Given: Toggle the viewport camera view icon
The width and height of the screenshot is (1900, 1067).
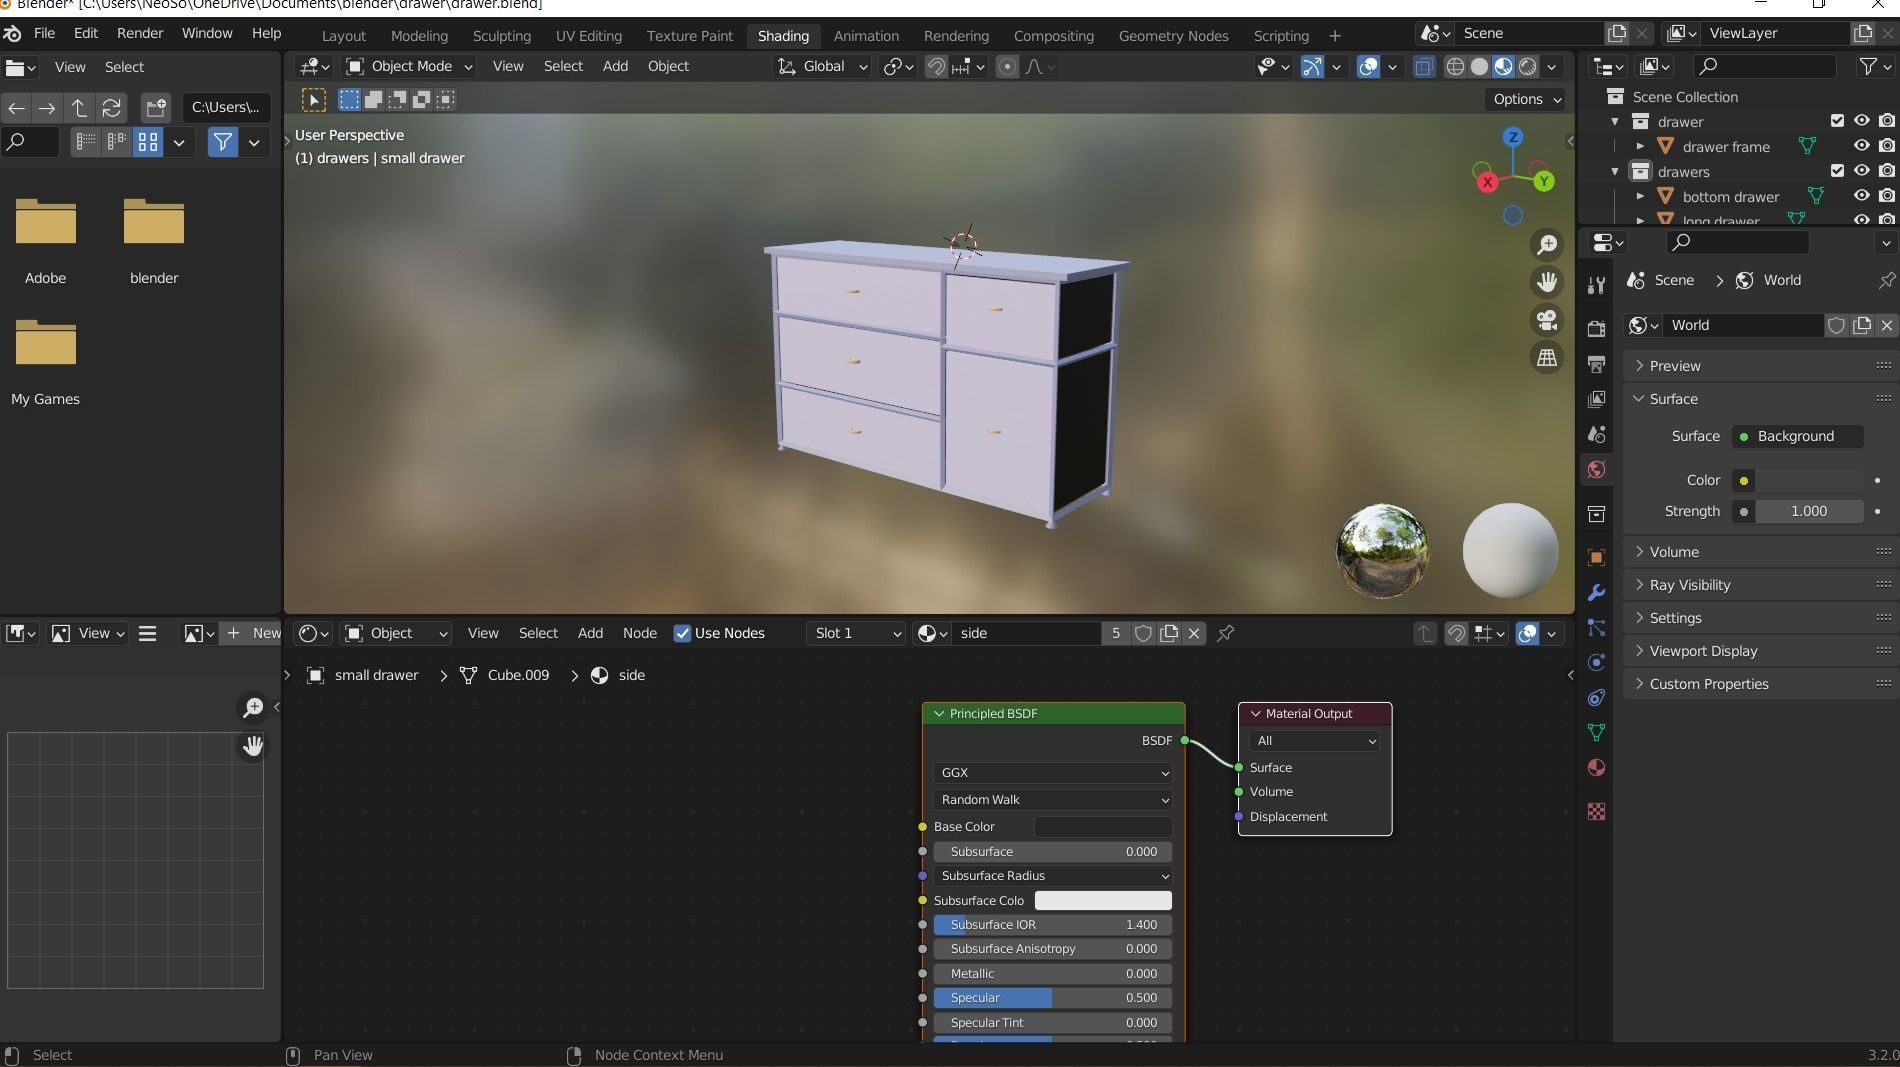Looking at the screenshot, I should pyautogui.click(x=1547, y=320).
